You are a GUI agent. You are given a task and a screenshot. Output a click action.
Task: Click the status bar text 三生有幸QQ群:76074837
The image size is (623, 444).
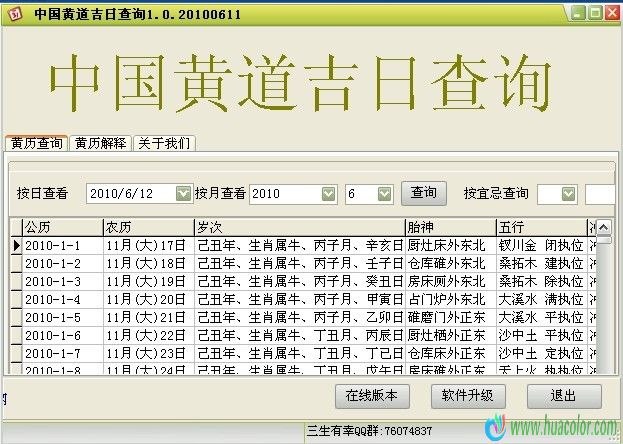point(370,431)
